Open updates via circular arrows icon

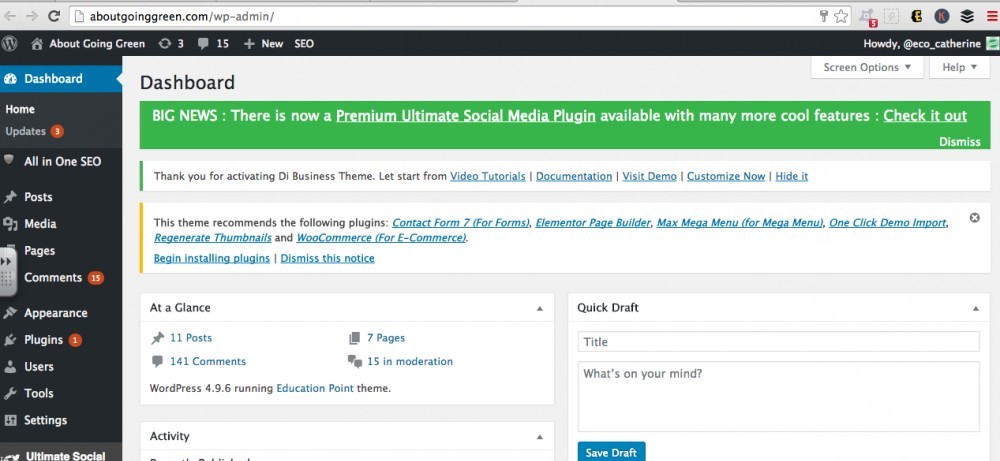click(165, 43)
